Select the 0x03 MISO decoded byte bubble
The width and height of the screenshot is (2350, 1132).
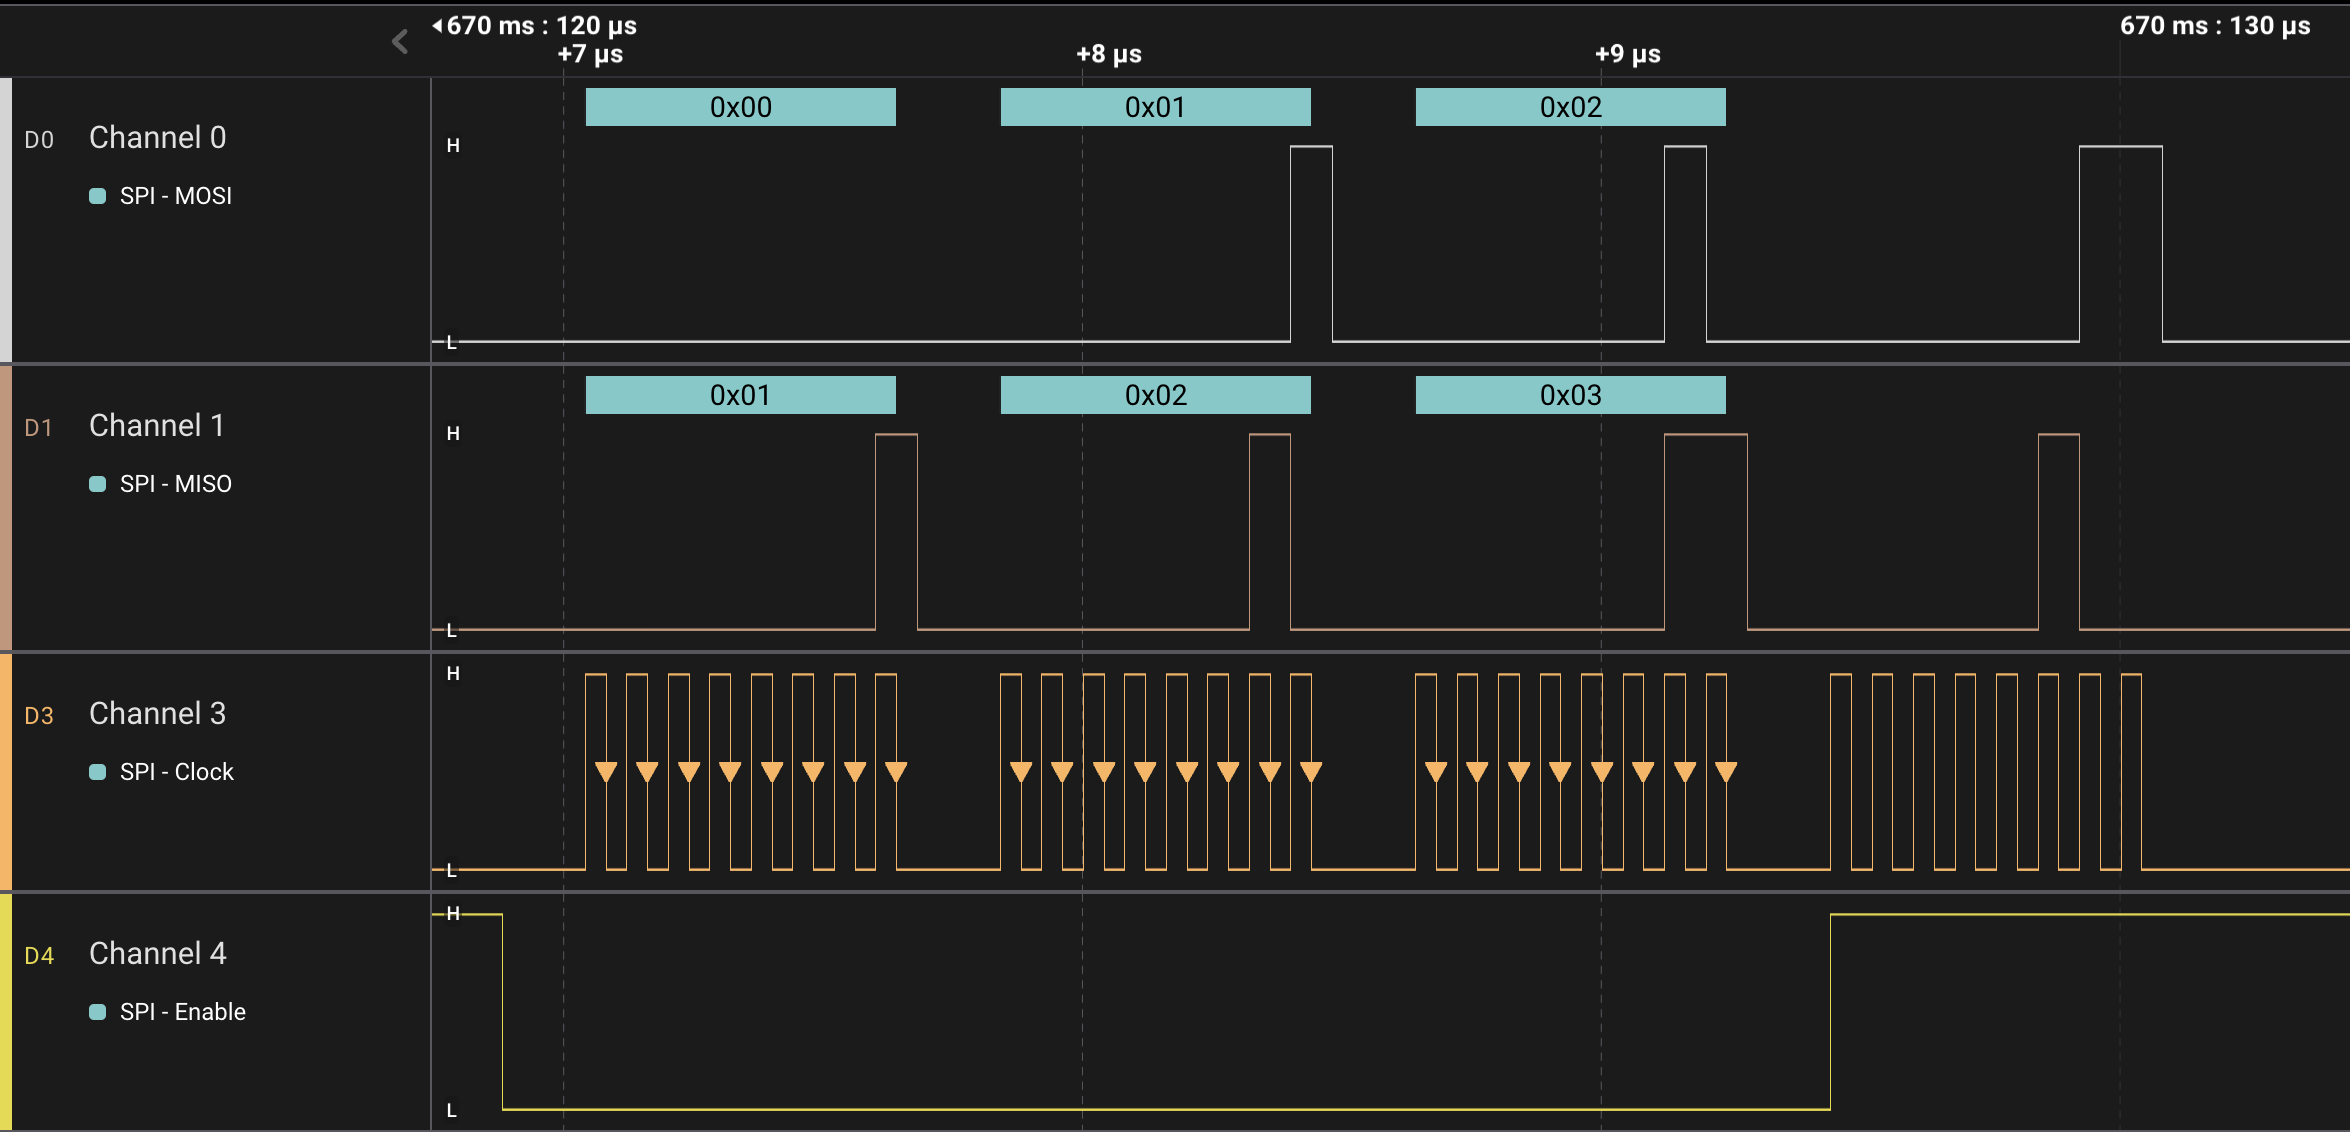[x=1570, y=395]
